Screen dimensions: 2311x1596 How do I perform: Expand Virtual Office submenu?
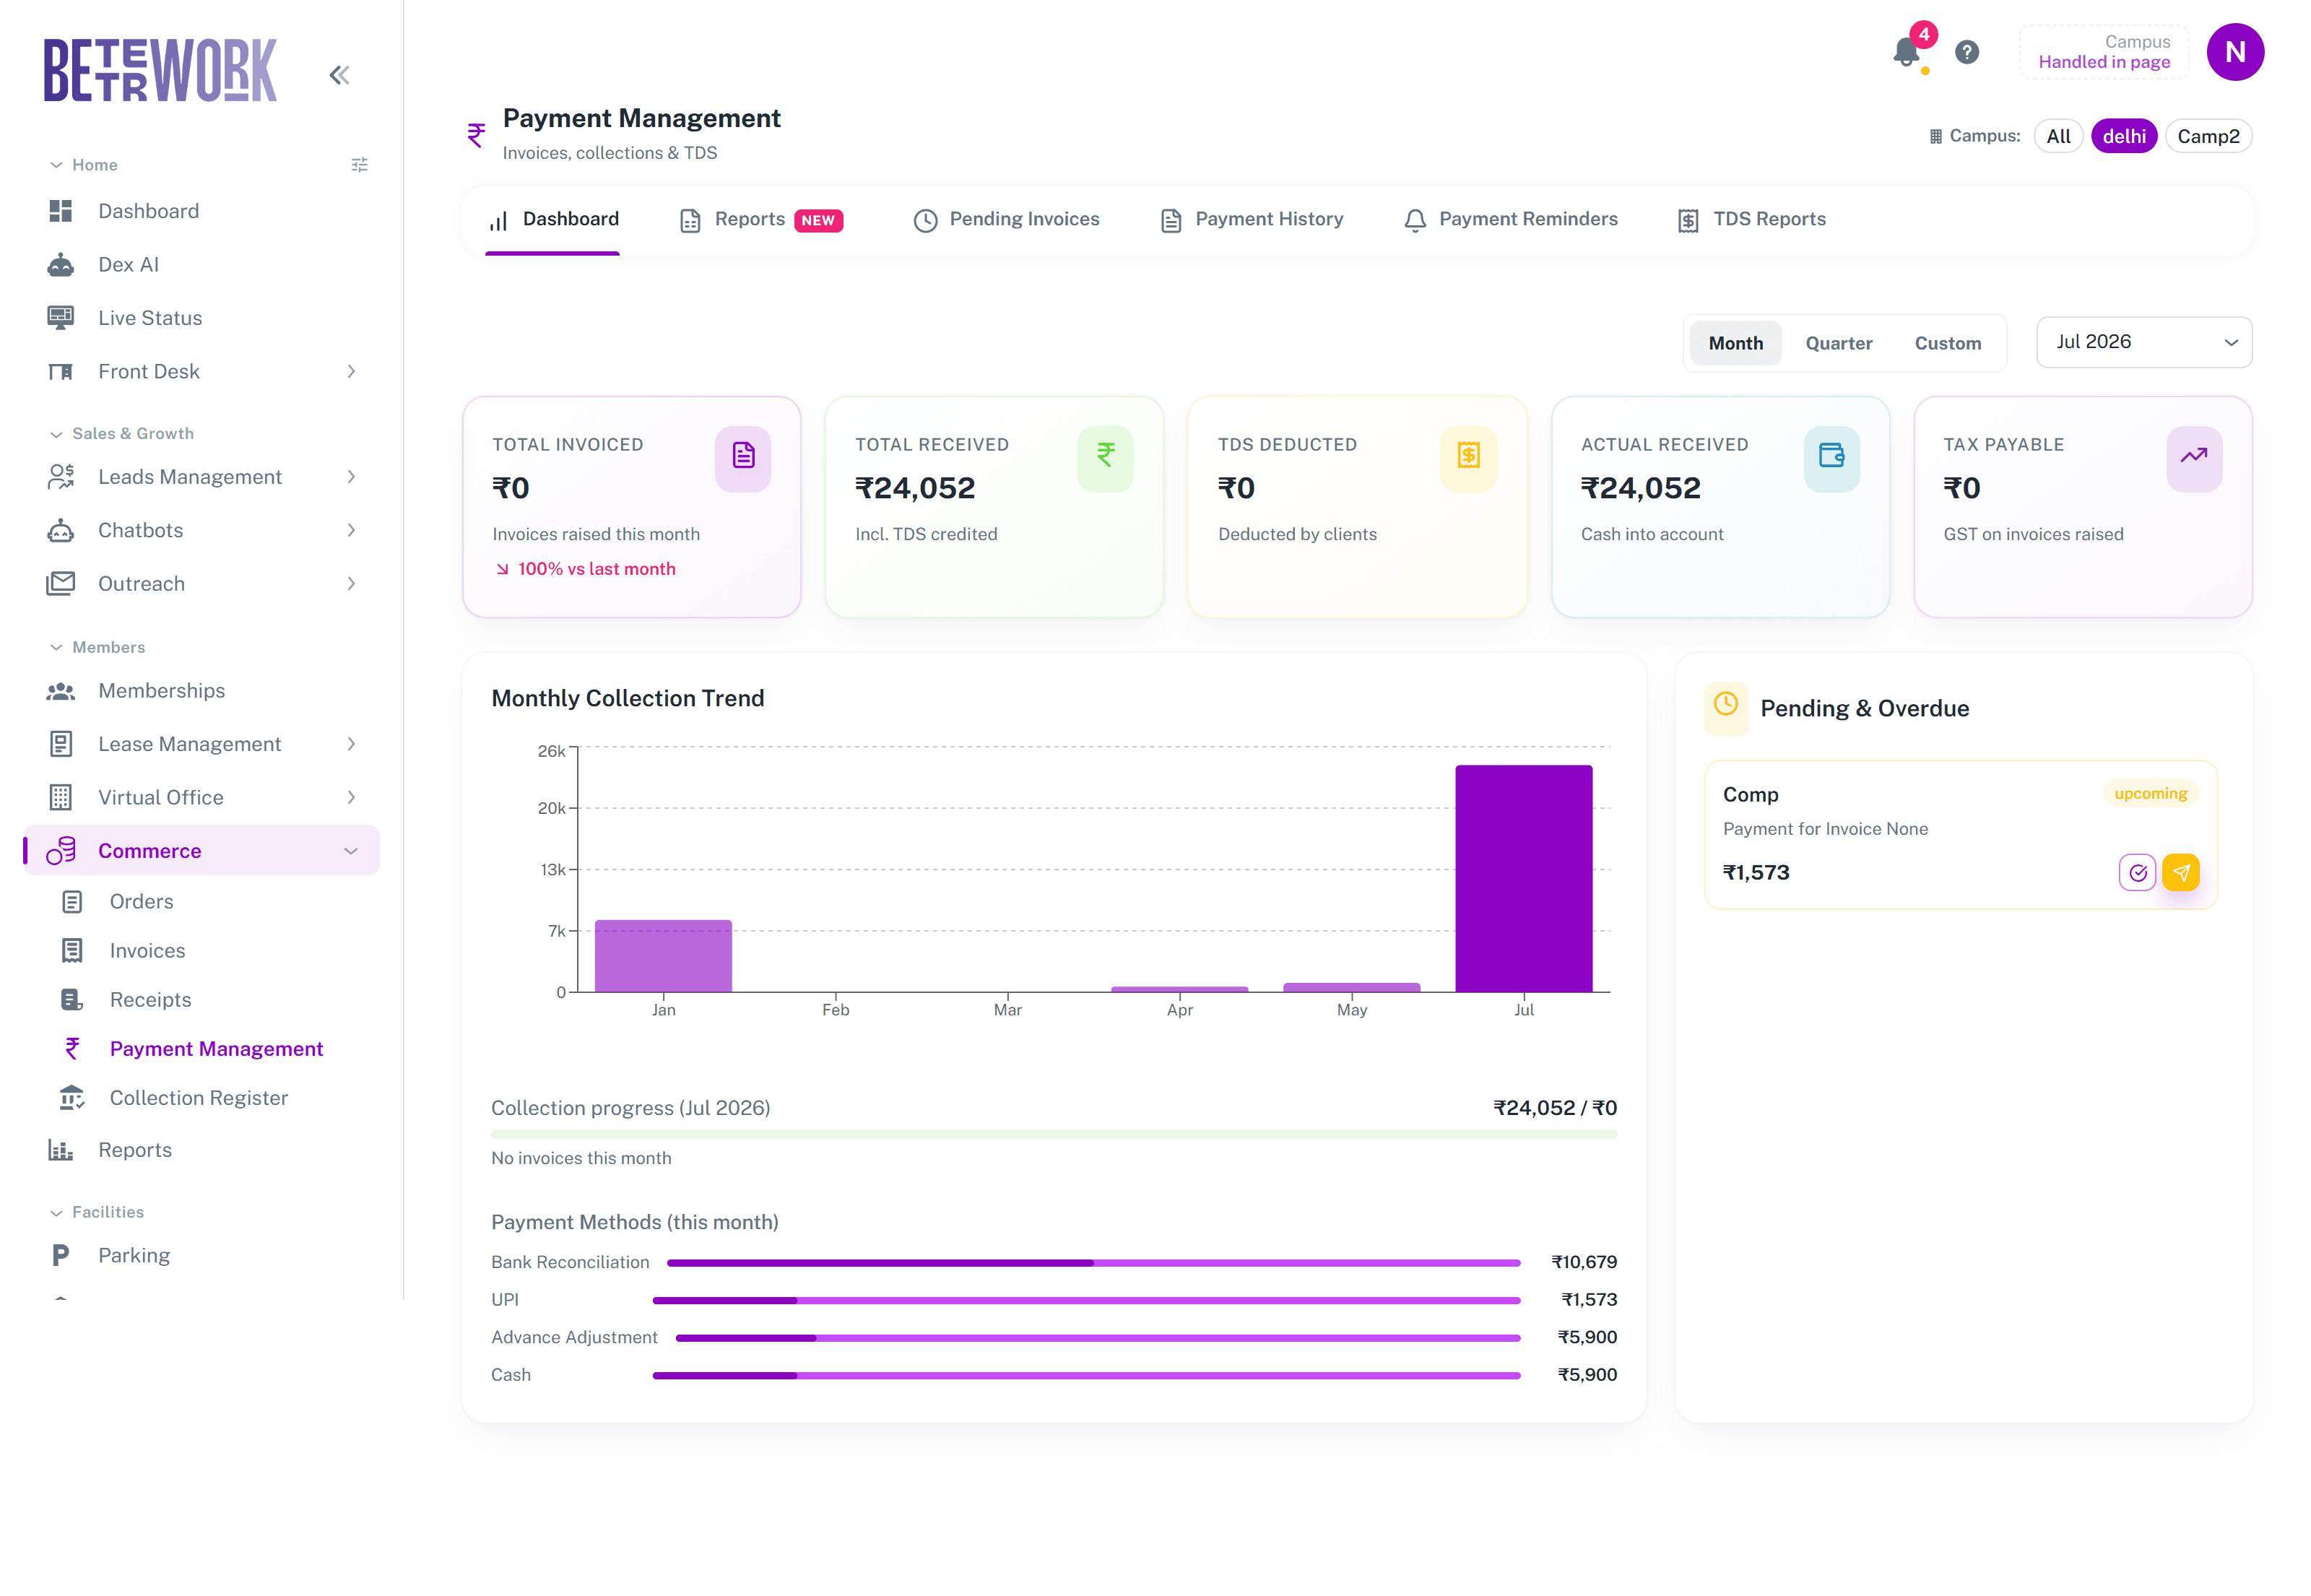351,798
